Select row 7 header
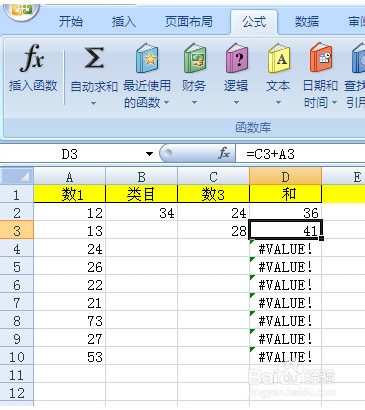The height and width of the screenshot is (410, 365). pos(17,303)
